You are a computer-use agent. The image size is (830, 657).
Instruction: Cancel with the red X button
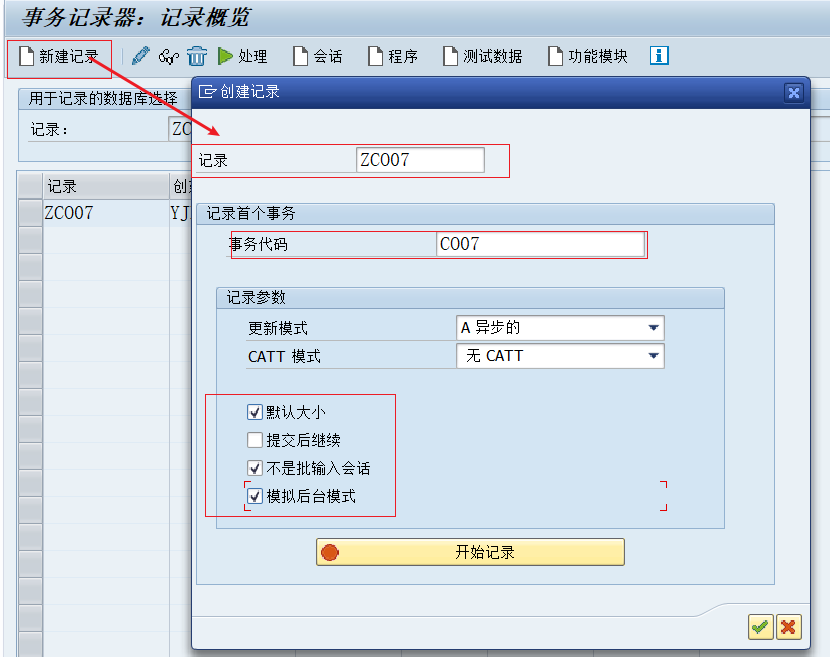(x=789, y=627)
